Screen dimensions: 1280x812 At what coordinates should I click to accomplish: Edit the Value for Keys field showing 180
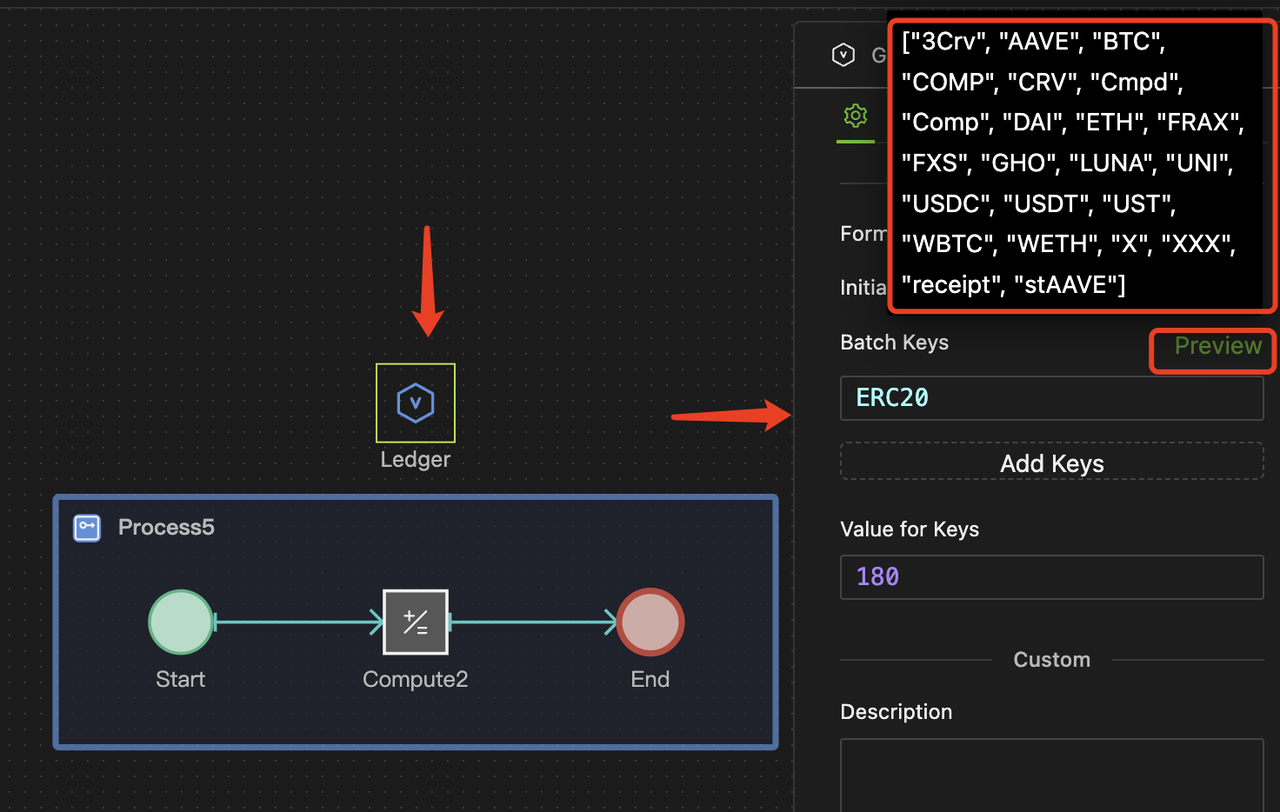click(1051, 576)
